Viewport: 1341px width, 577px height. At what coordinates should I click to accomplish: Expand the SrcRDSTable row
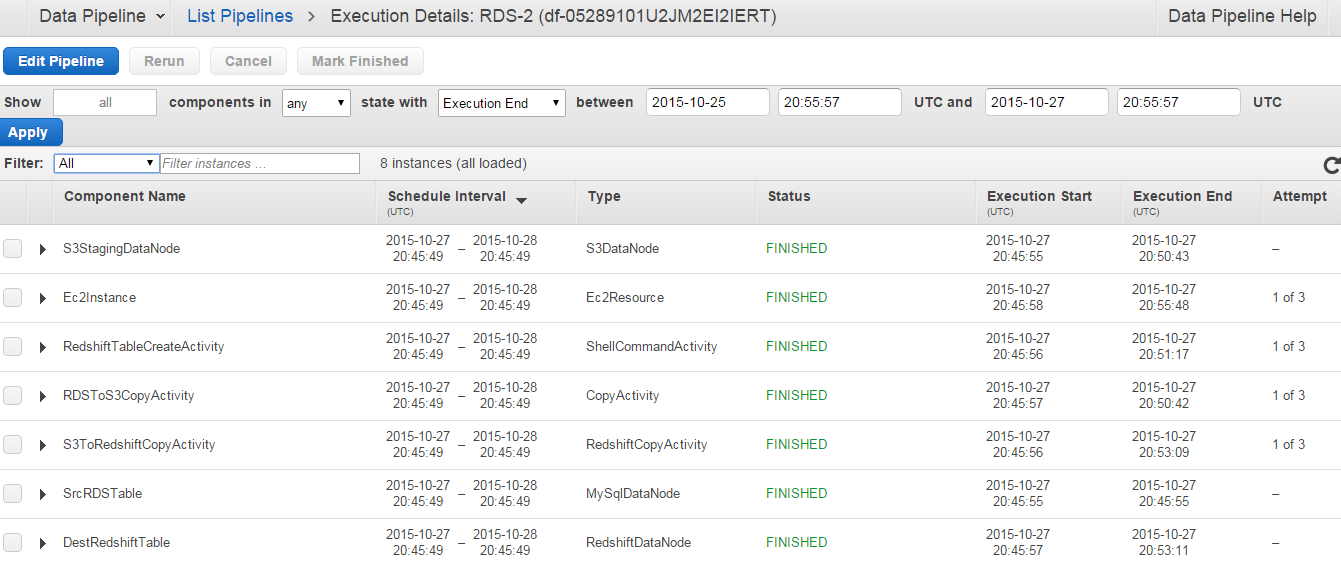43,494
